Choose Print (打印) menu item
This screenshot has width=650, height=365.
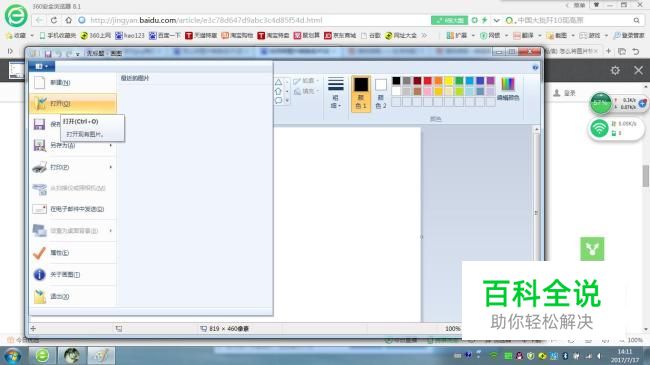[73, 167]
